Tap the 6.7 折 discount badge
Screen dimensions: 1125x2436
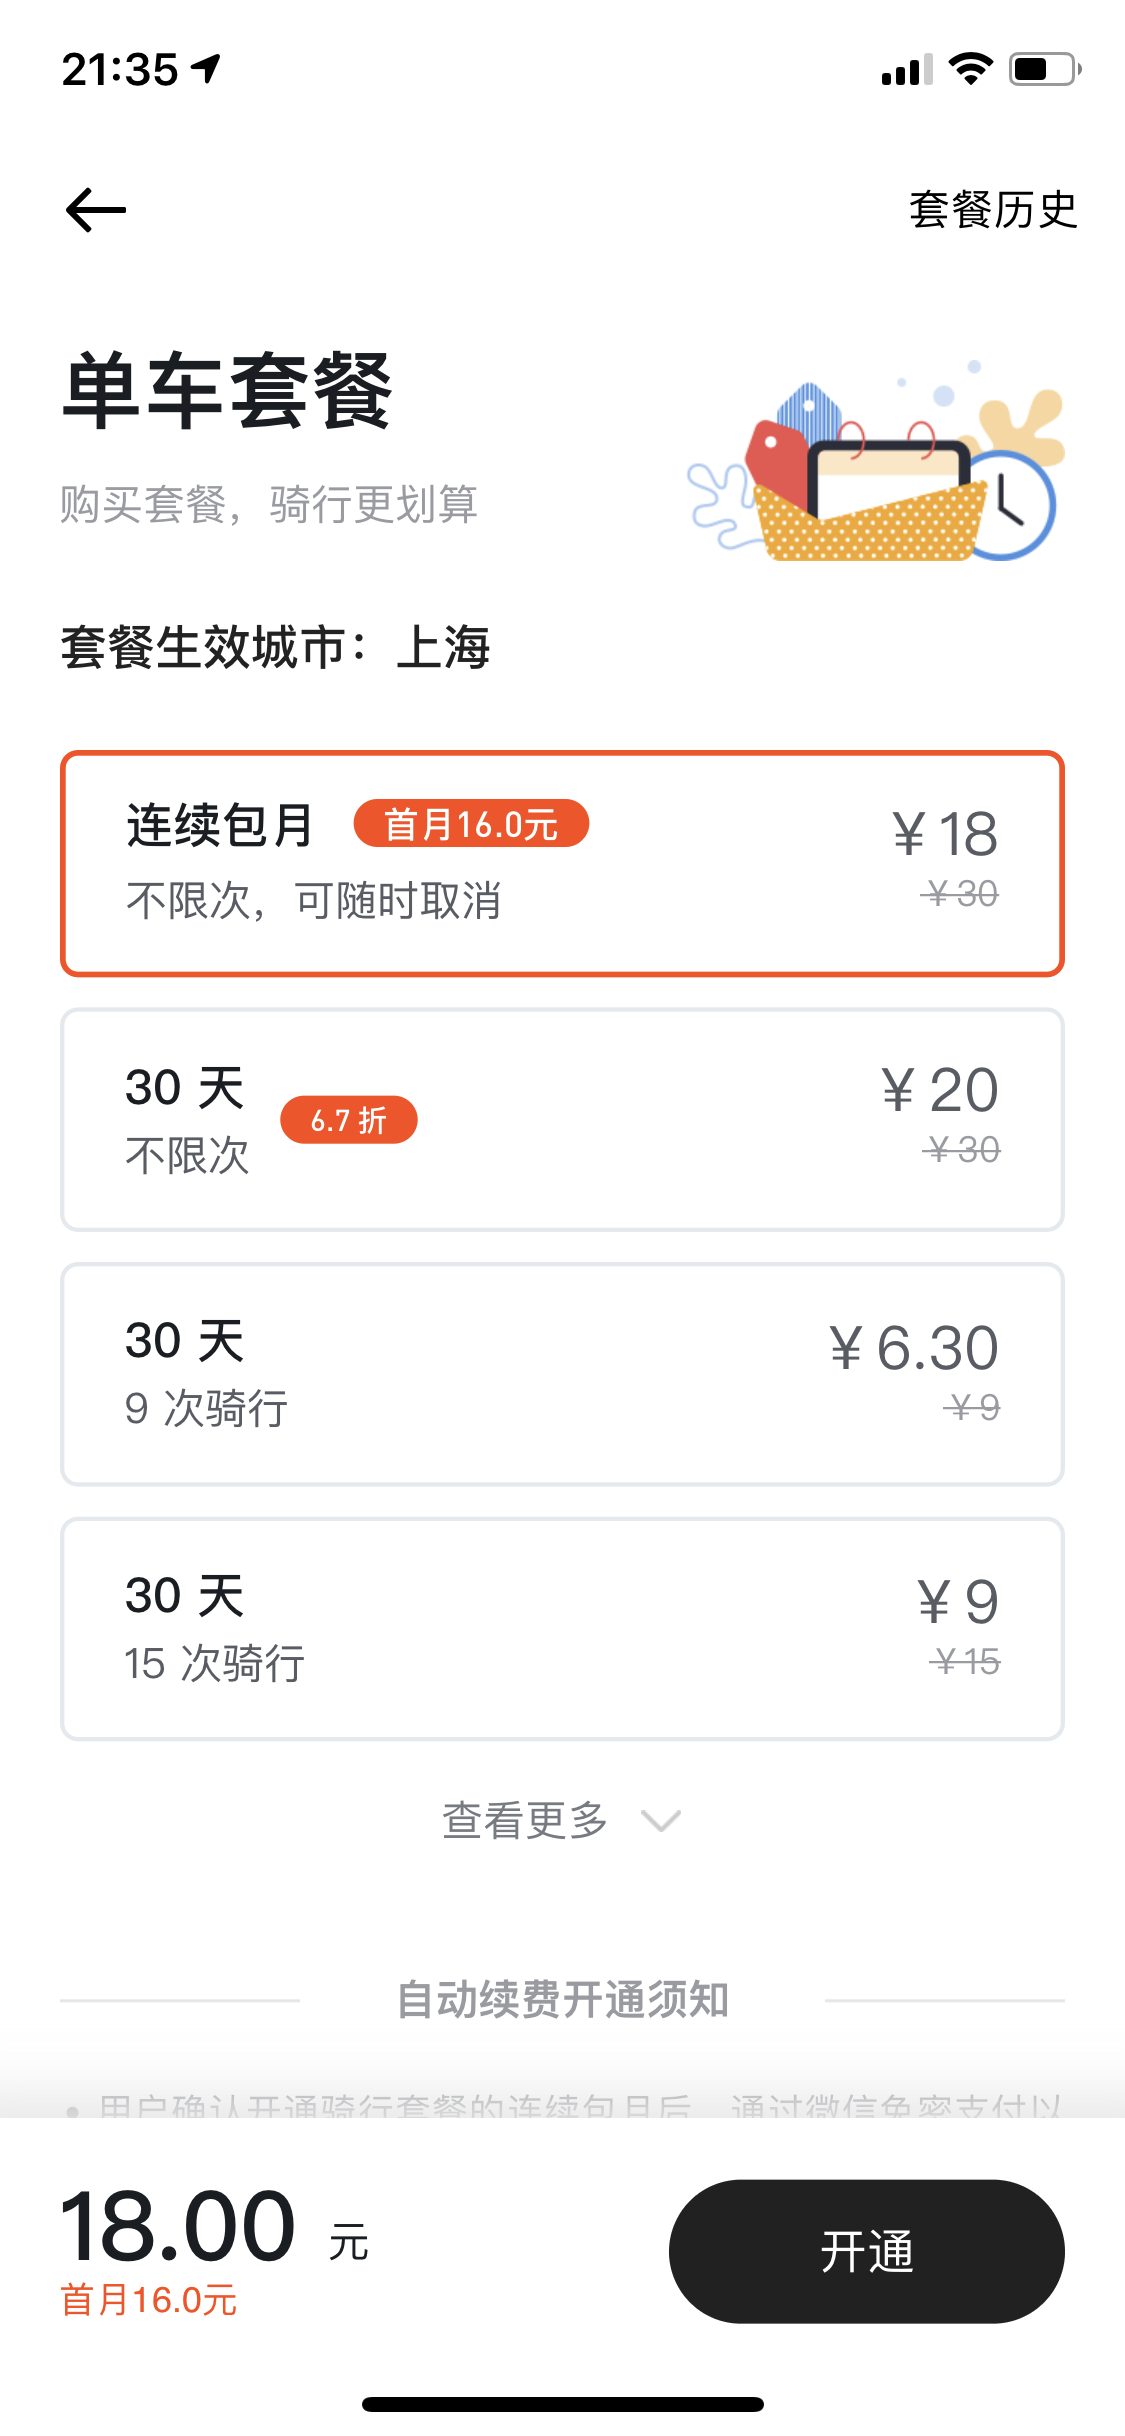coord(348,1120)
